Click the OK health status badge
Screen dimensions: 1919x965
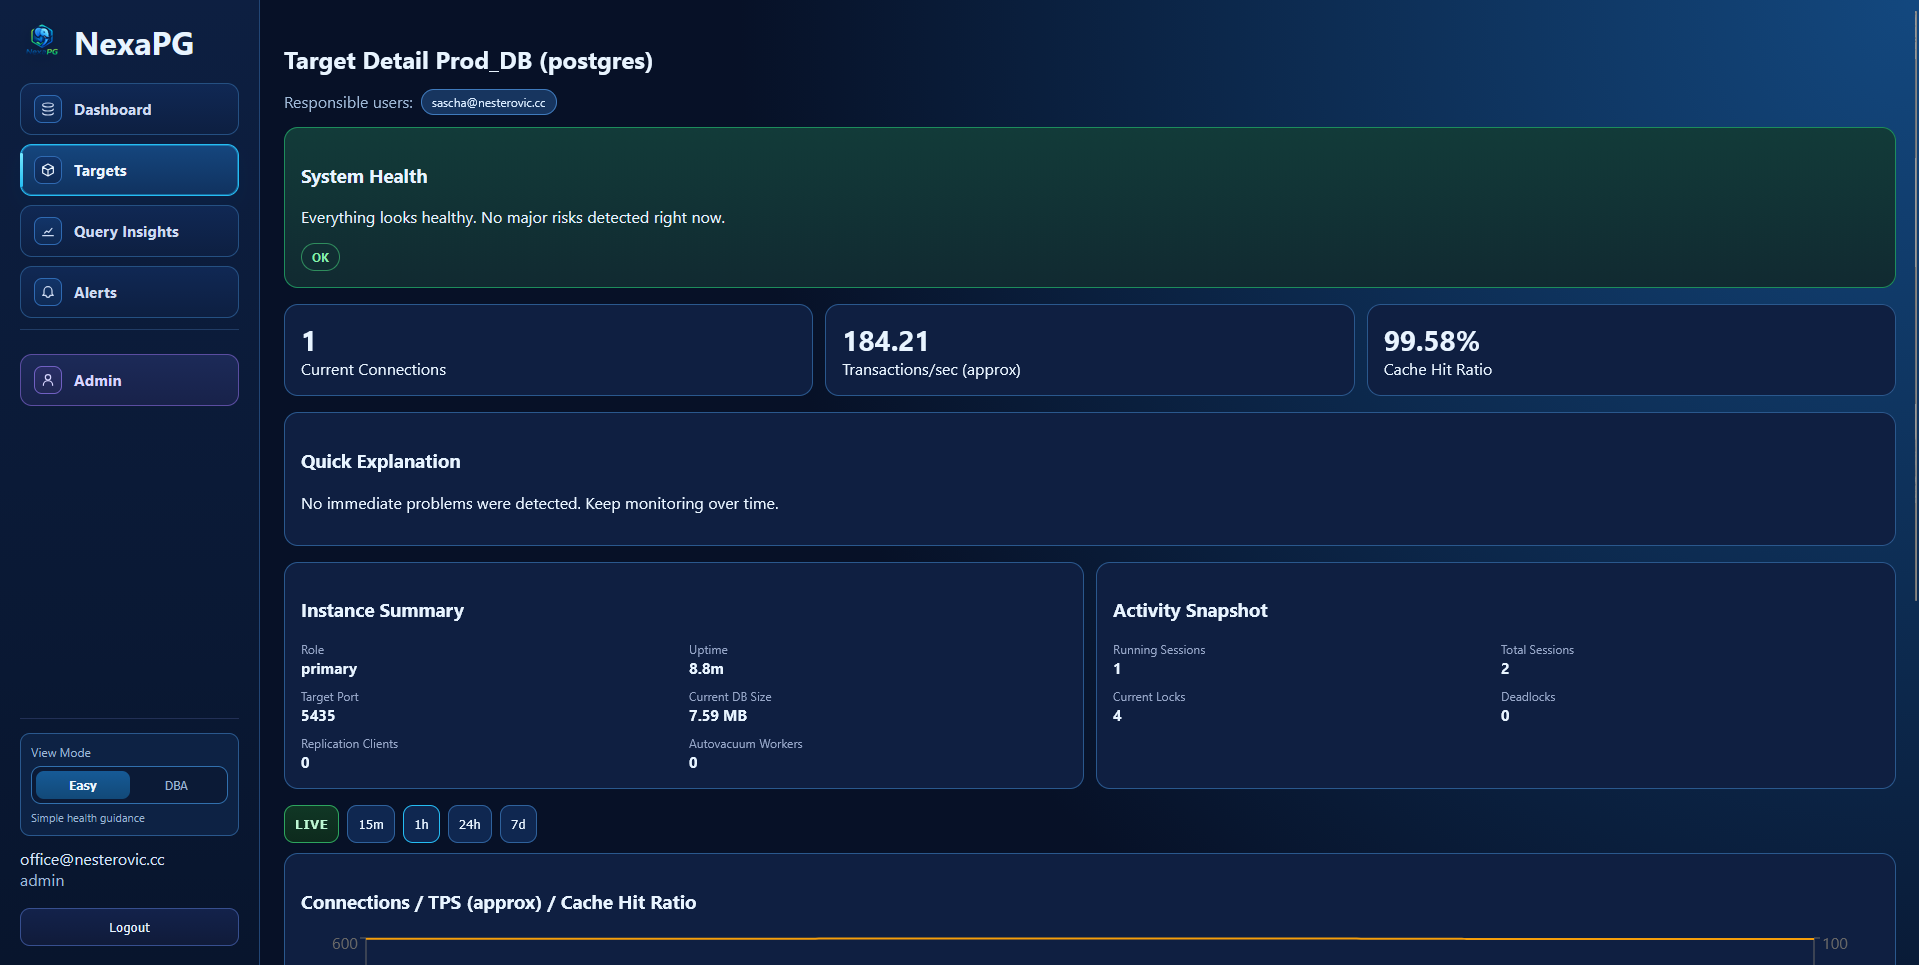(320, 258)
